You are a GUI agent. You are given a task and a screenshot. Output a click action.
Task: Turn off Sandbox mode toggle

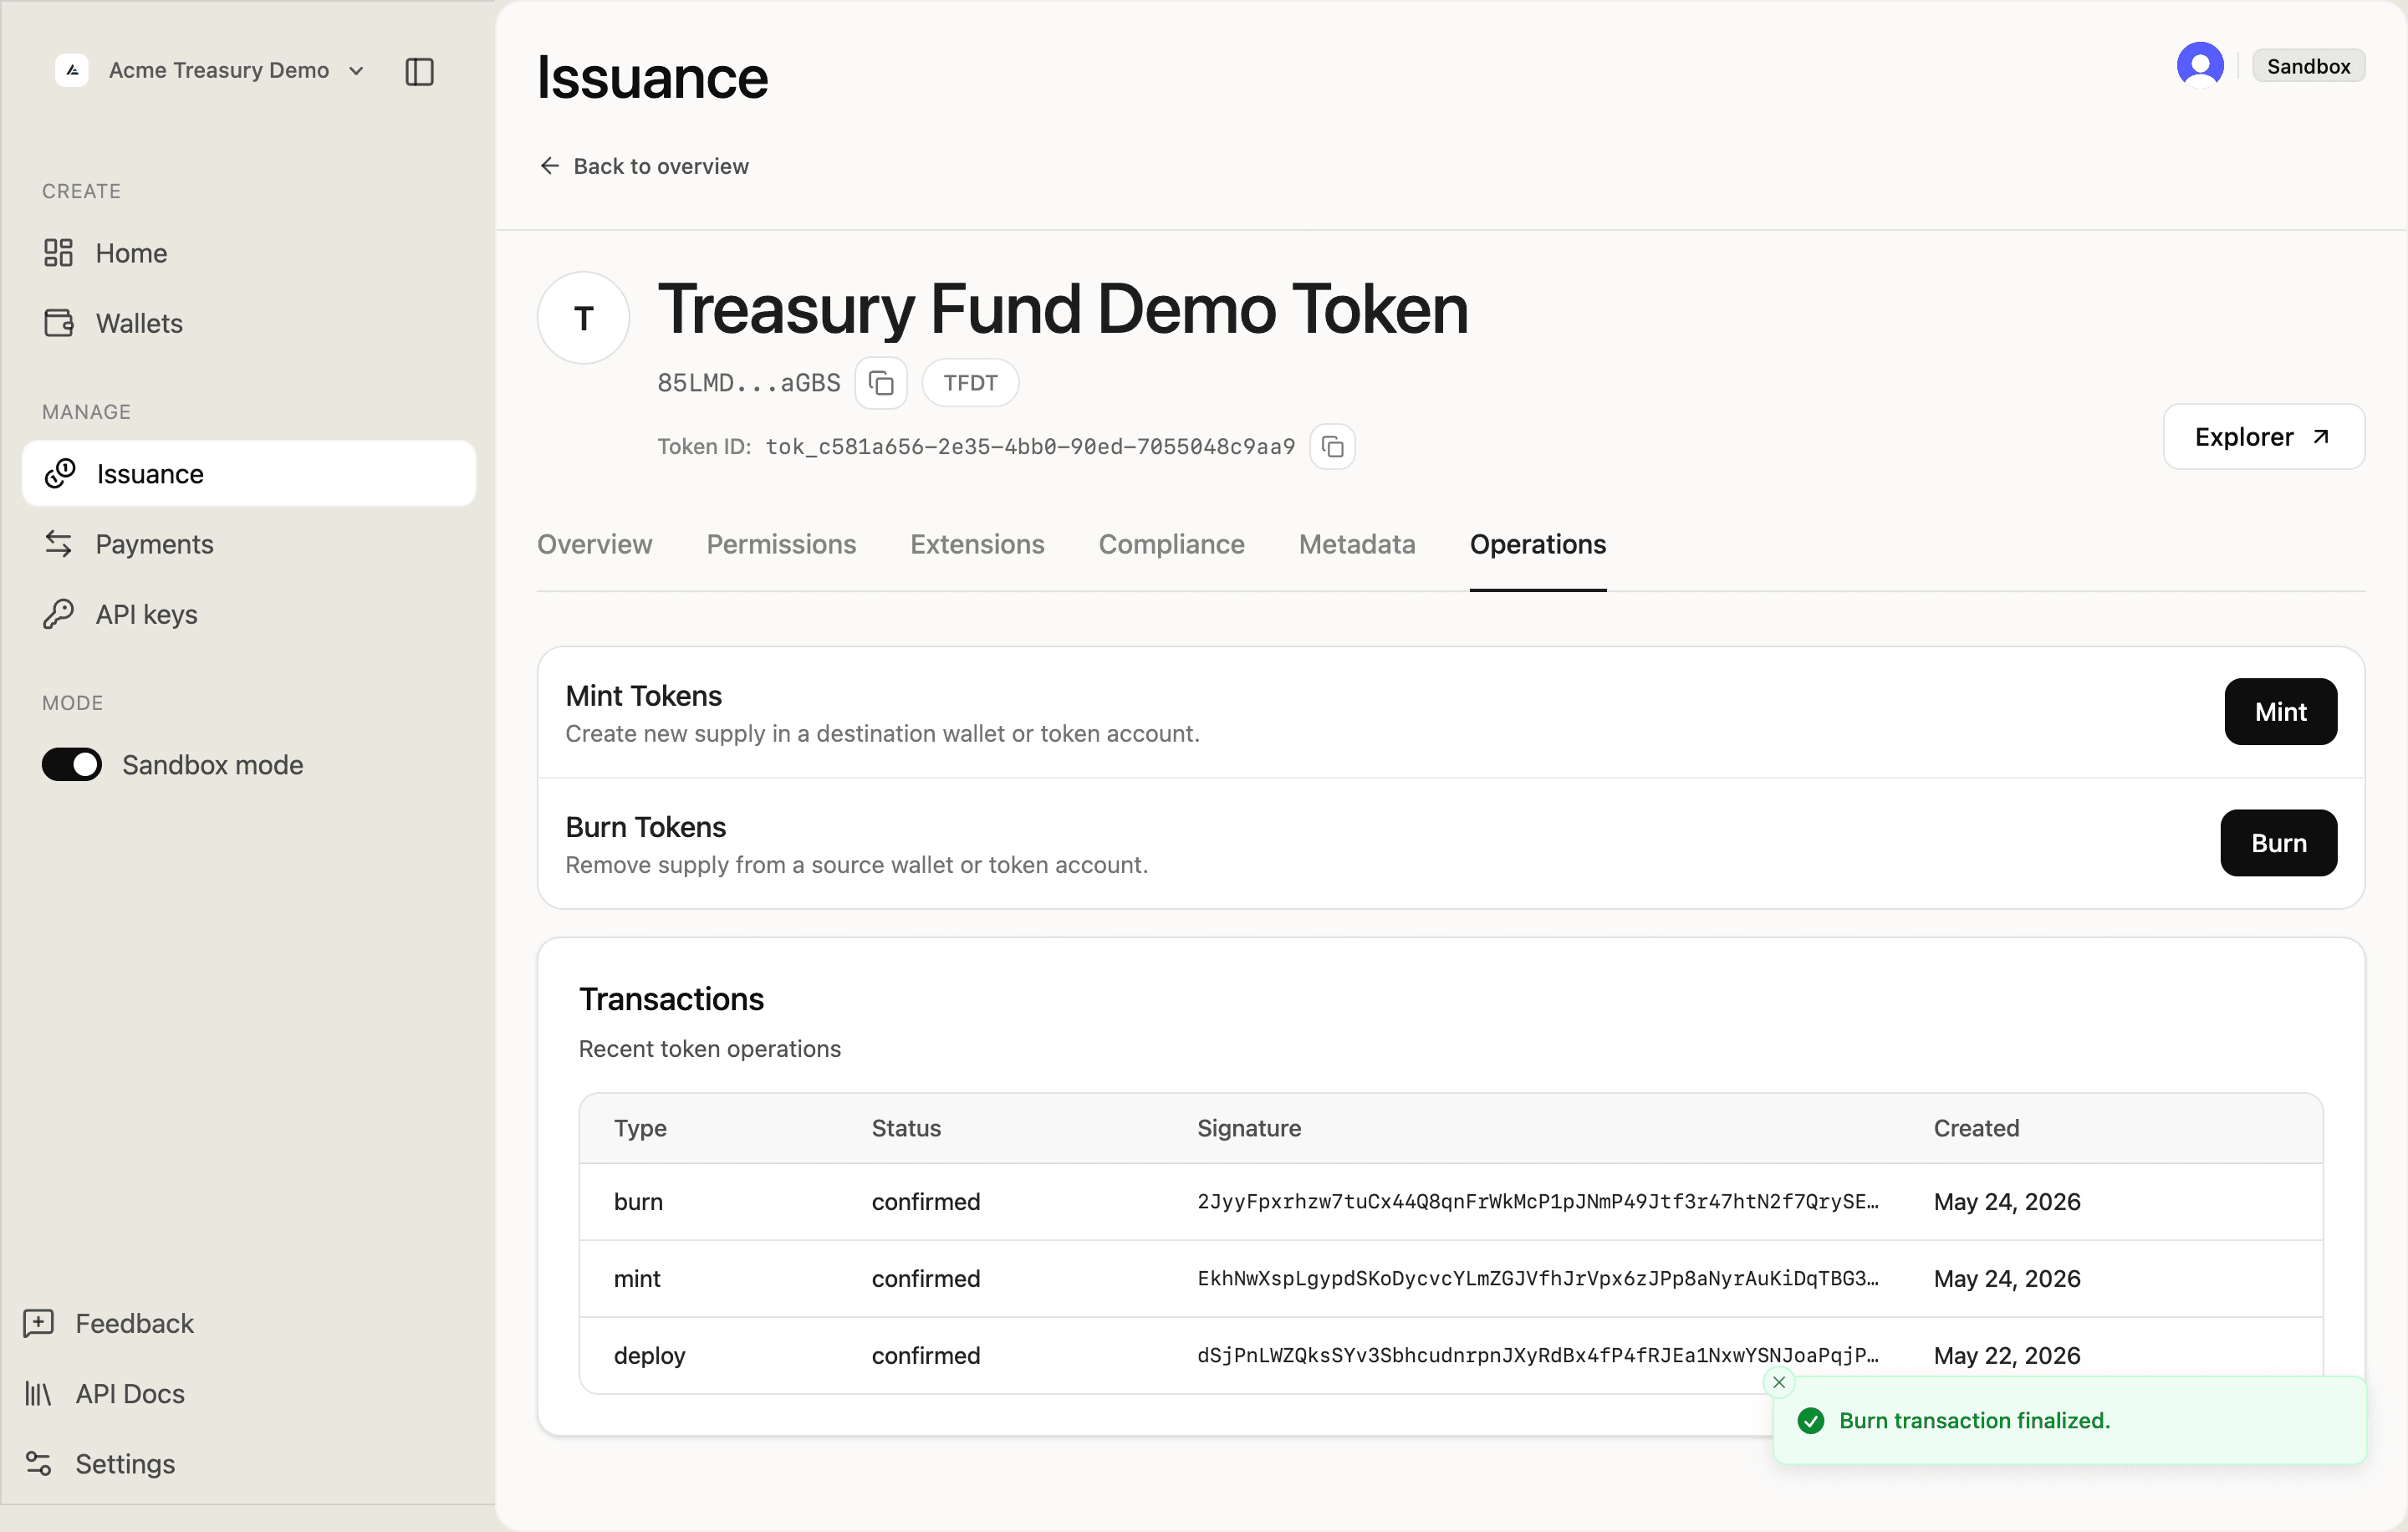tap(71, 765)
